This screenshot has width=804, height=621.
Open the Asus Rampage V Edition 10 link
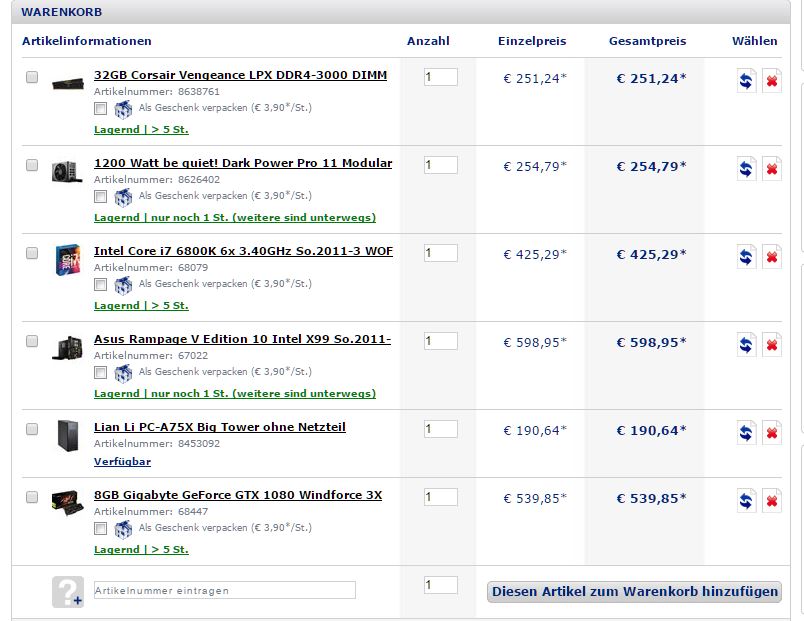coord(243,339)
